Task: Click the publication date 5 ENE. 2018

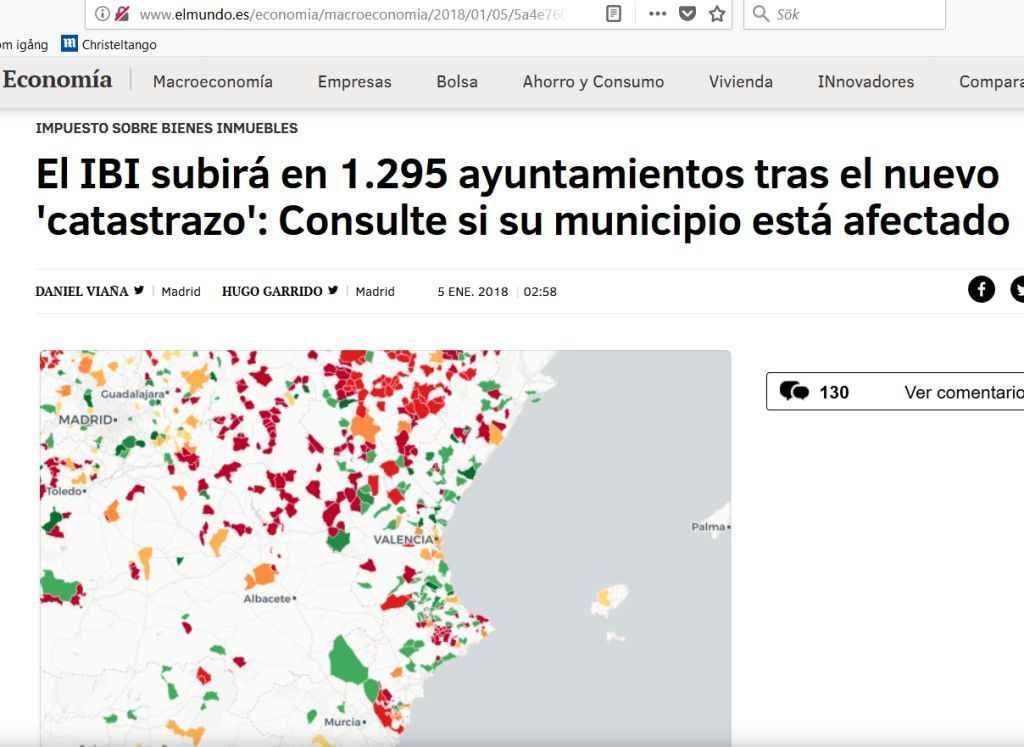Action: point(473,292)
